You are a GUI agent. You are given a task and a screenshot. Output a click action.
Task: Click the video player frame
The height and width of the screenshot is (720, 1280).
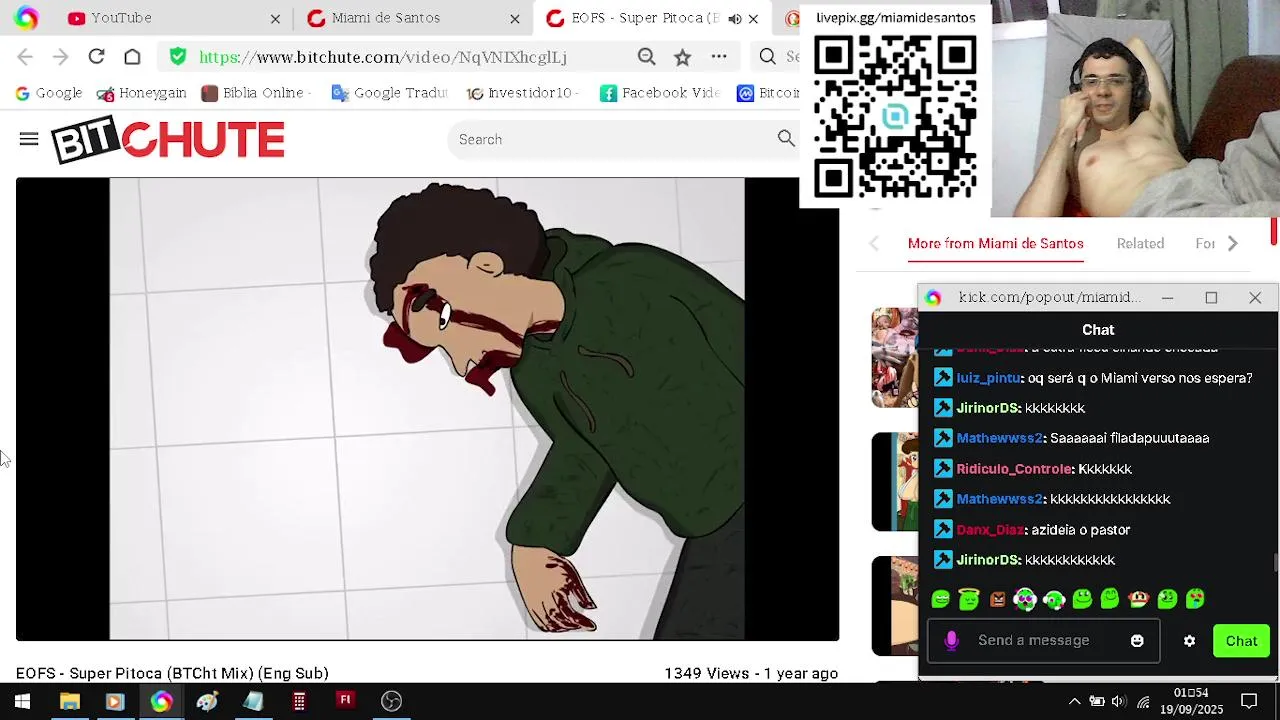pos(427,409)
